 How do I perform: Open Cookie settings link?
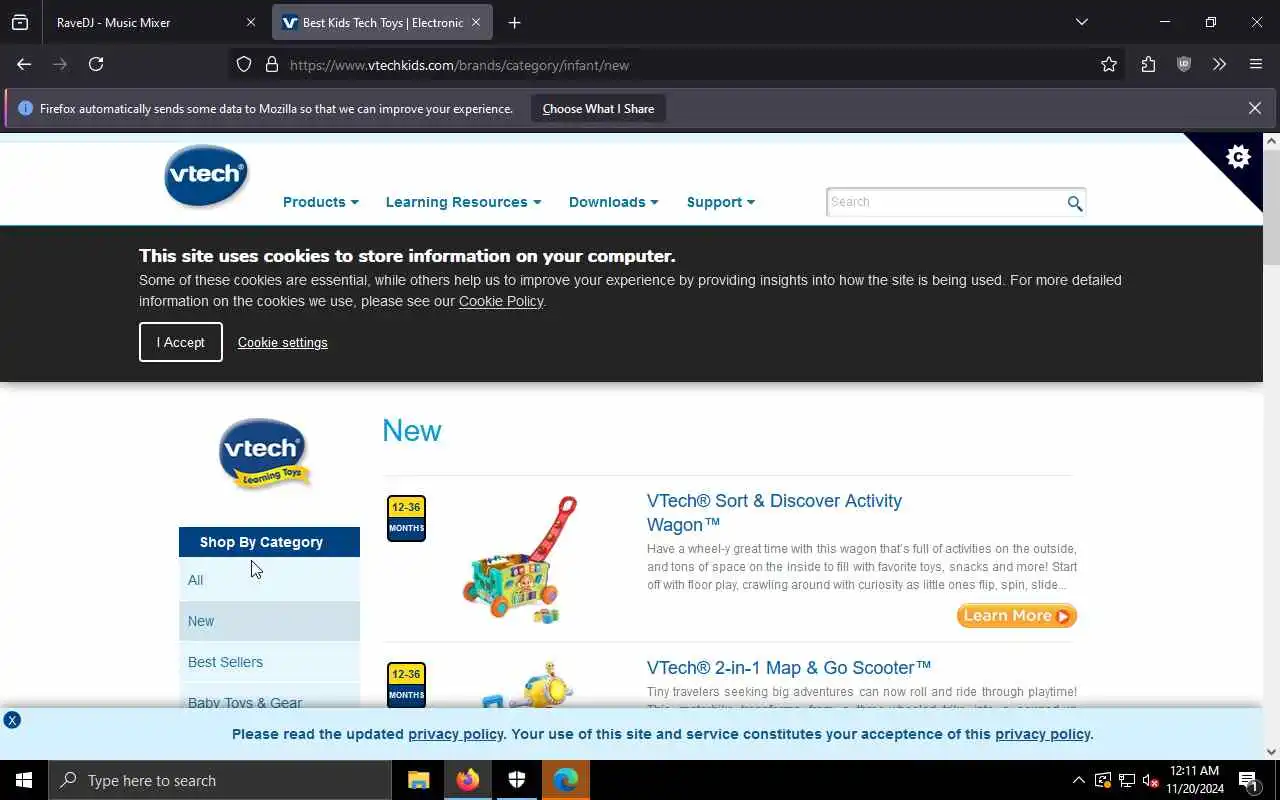point(282,342)
